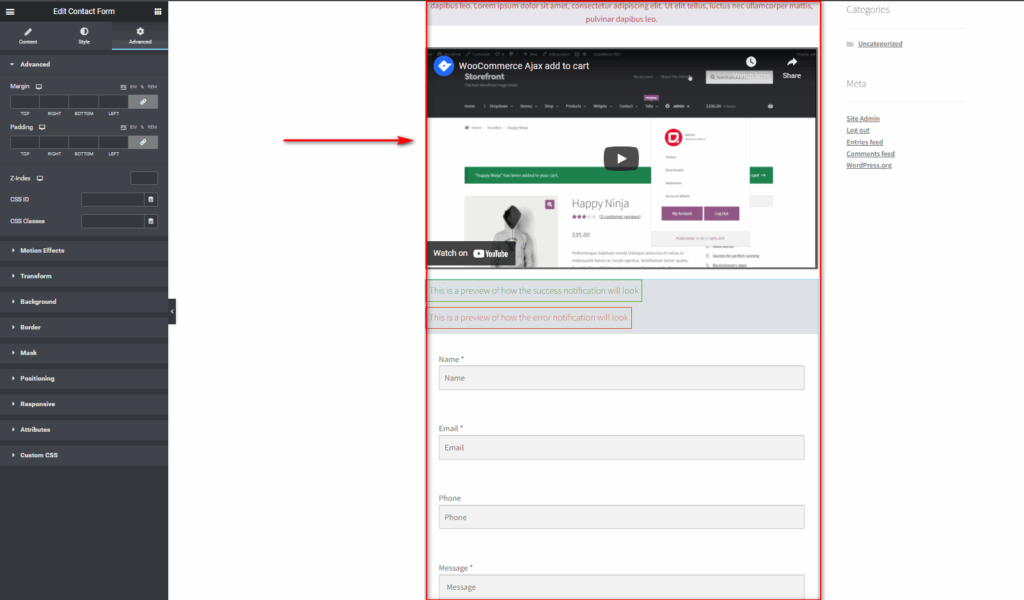1024x600 pixels.
Task: Open Watch on YouTube link
Action: pos(471,253)
